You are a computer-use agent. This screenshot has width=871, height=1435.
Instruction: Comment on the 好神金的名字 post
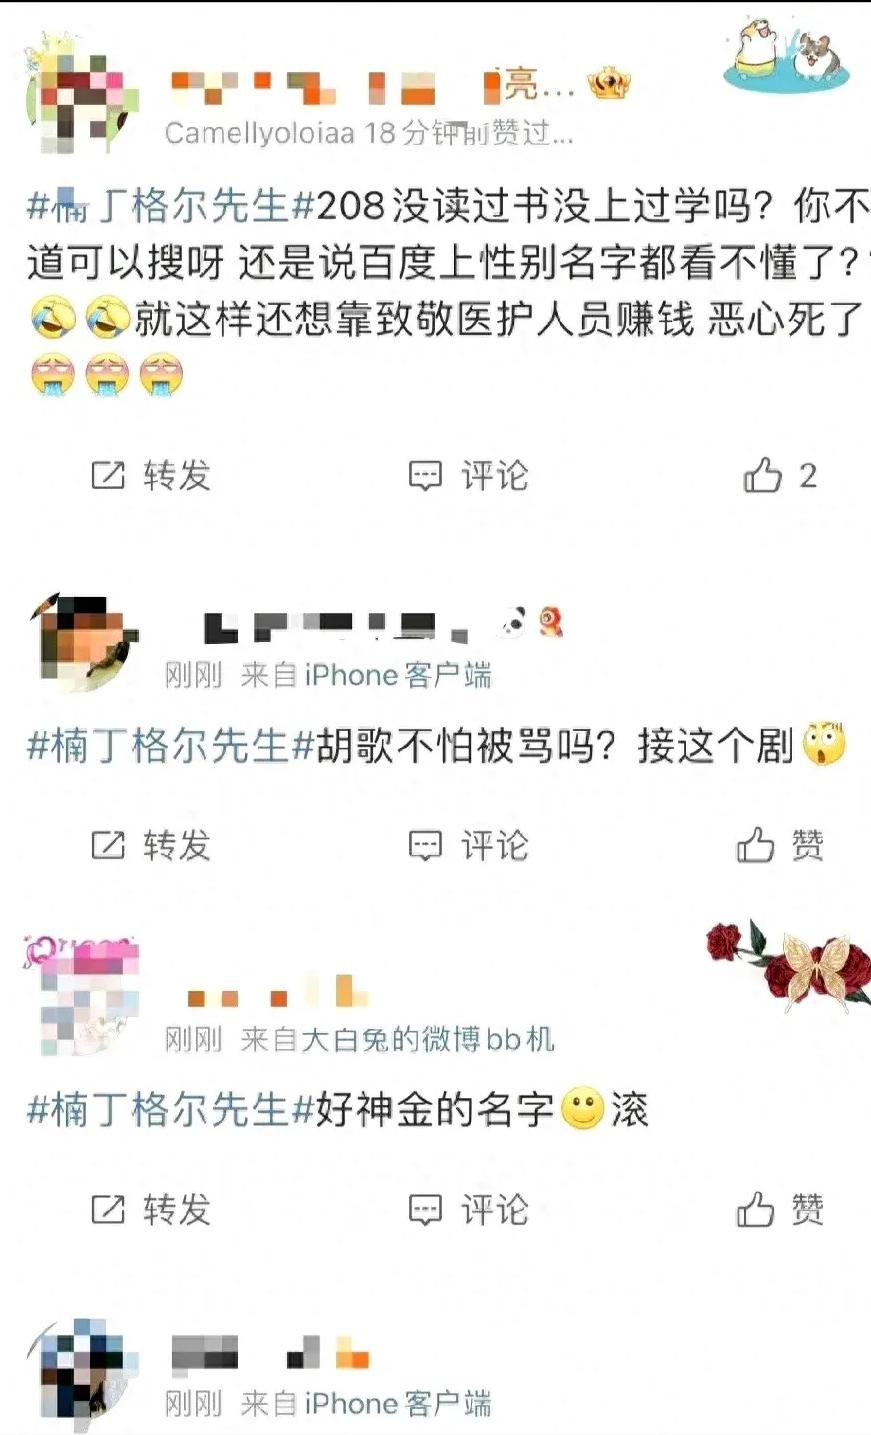pos(468,1210)
